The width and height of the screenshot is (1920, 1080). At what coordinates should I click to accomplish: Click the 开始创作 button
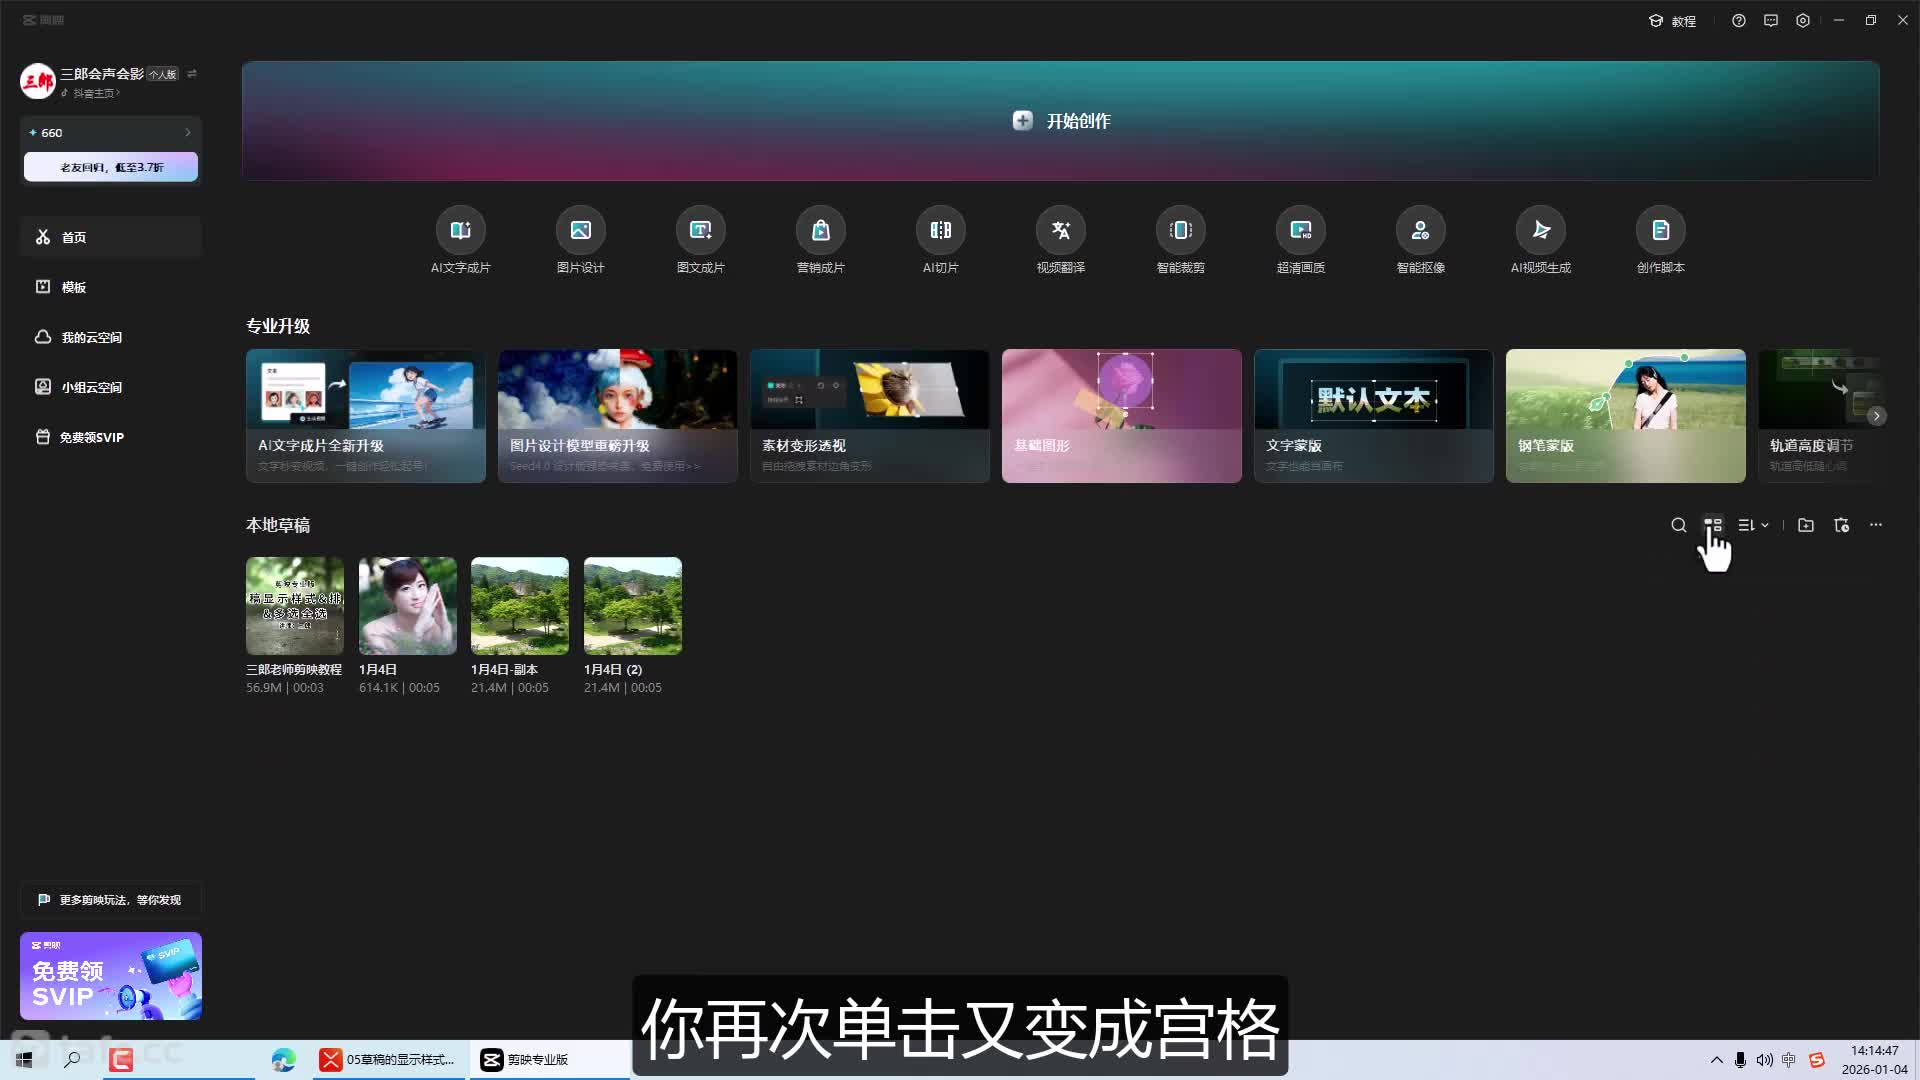tap(1060, 121)
